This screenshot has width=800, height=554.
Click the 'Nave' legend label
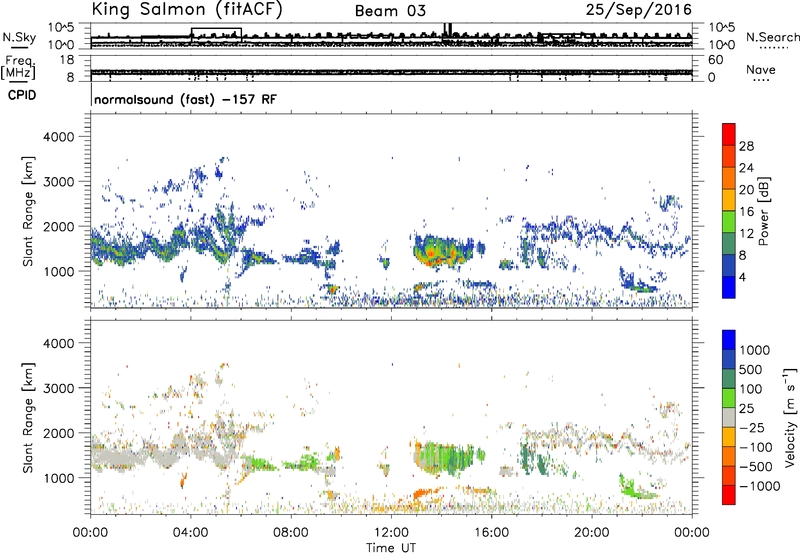[x=761, y=70]
